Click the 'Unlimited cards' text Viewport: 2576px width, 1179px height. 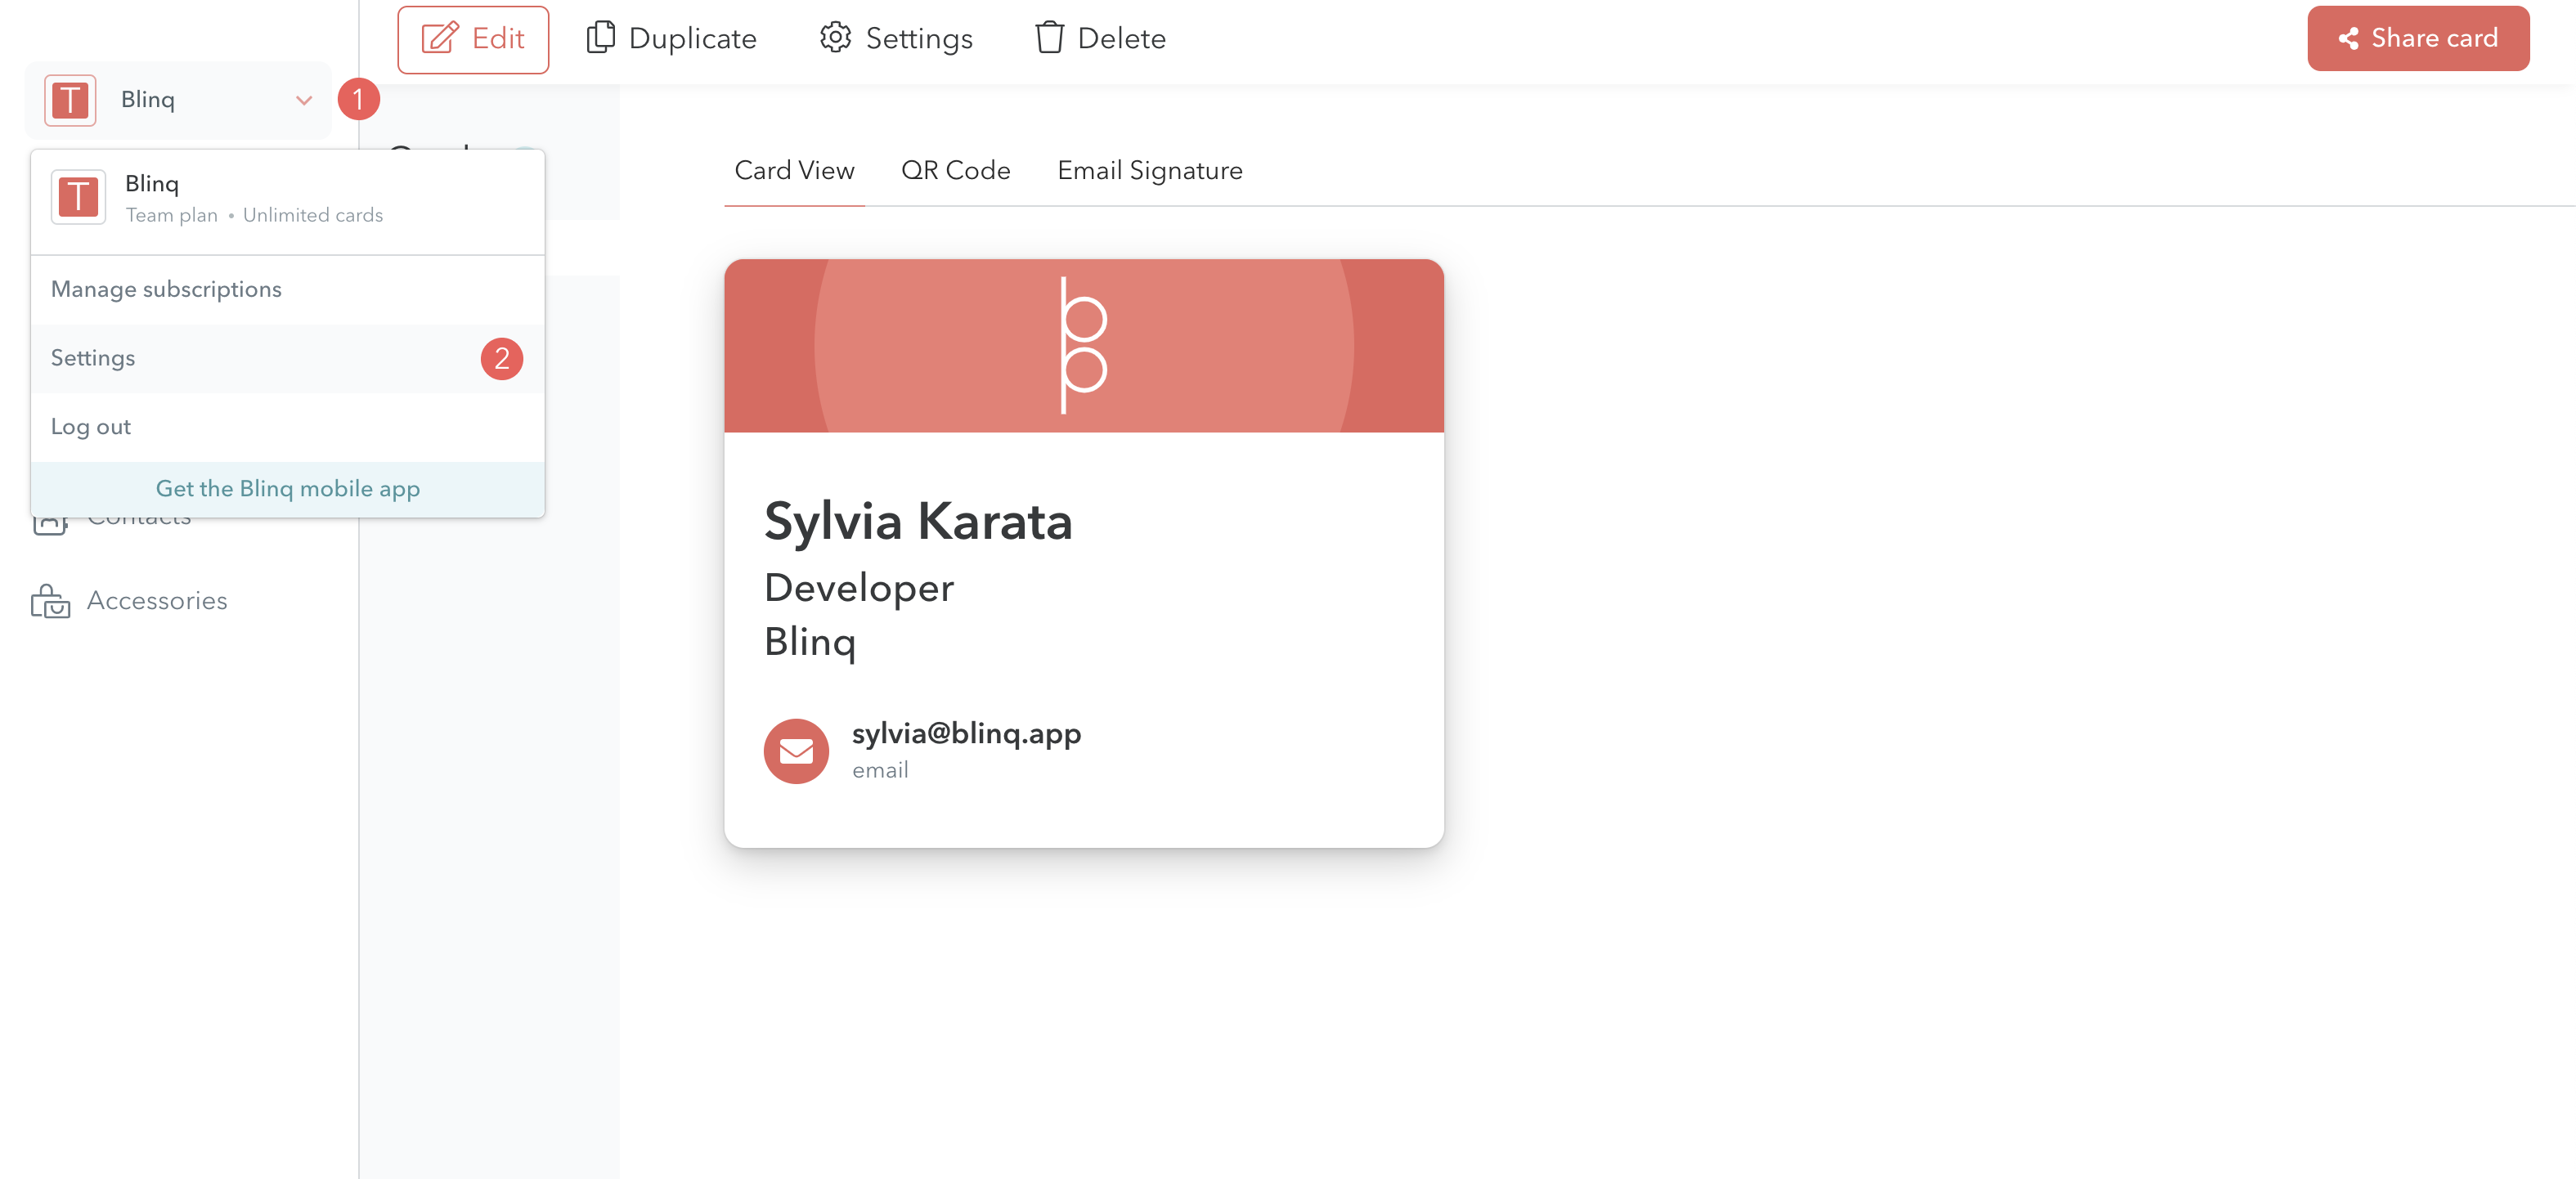[x=313, y=215]
